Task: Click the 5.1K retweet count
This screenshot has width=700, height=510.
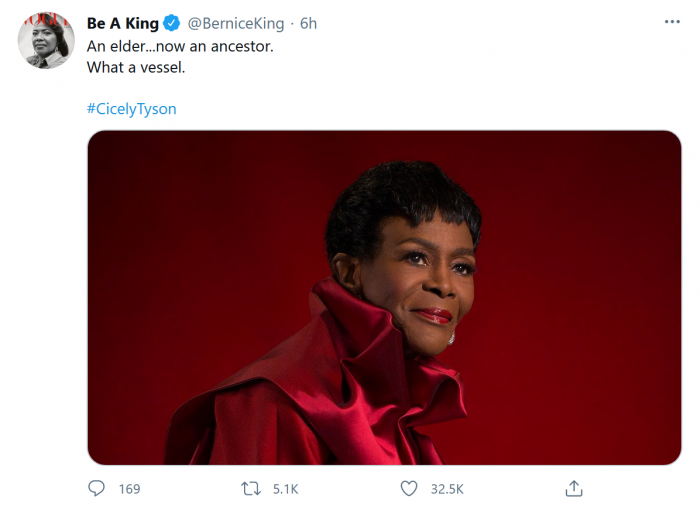Action: 285,489
